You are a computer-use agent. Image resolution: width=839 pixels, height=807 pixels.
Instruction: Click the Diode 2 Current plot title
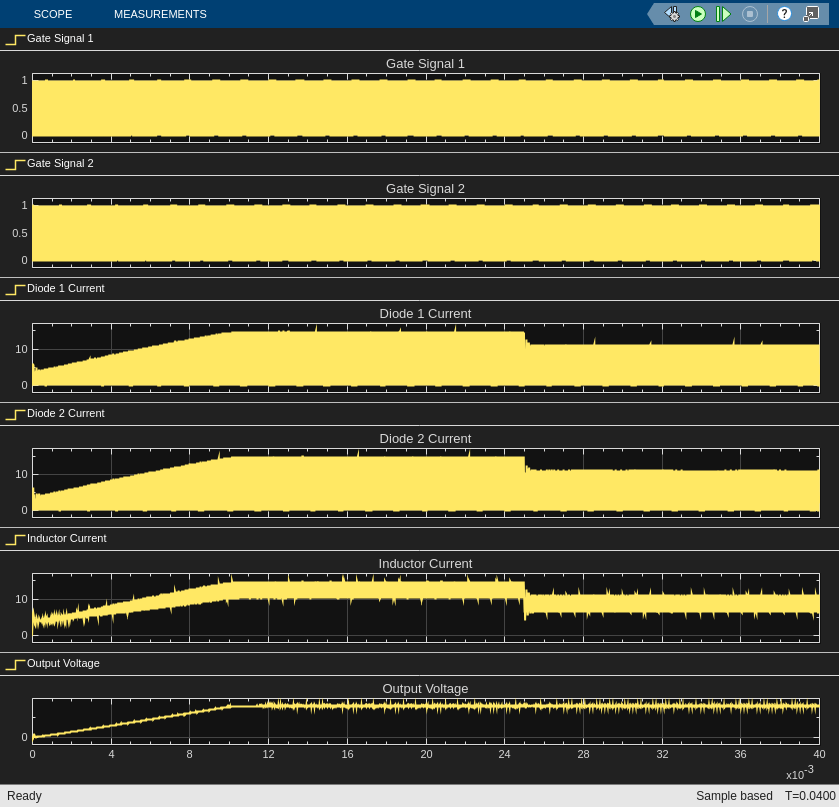click(425, 439)
